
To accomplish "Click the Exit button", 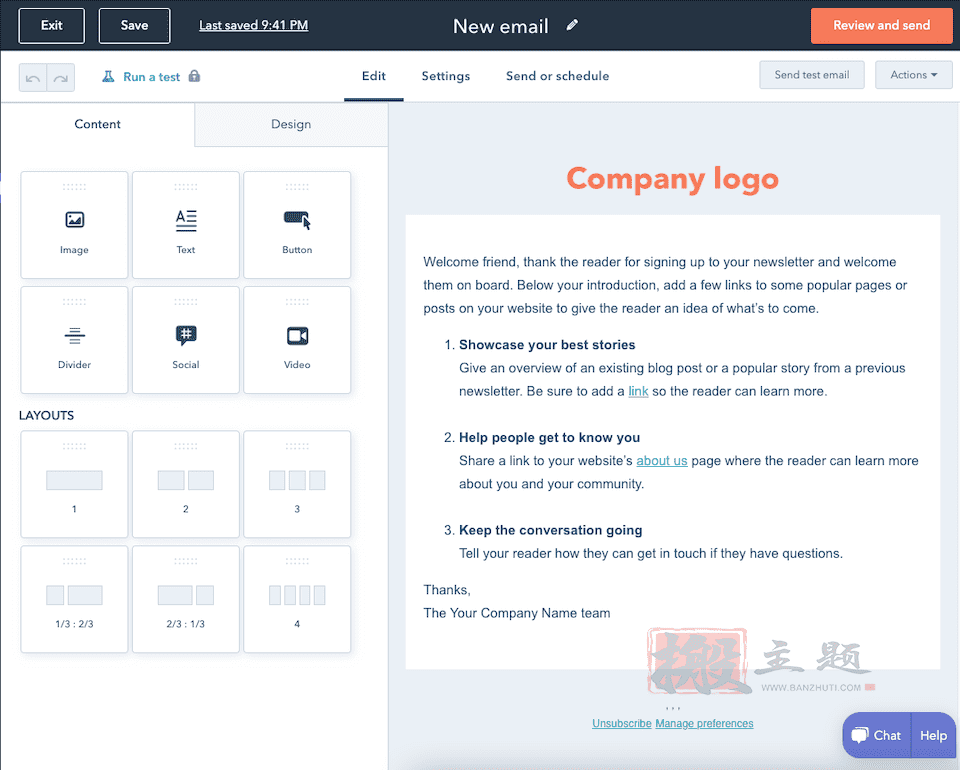I will 51,26.
